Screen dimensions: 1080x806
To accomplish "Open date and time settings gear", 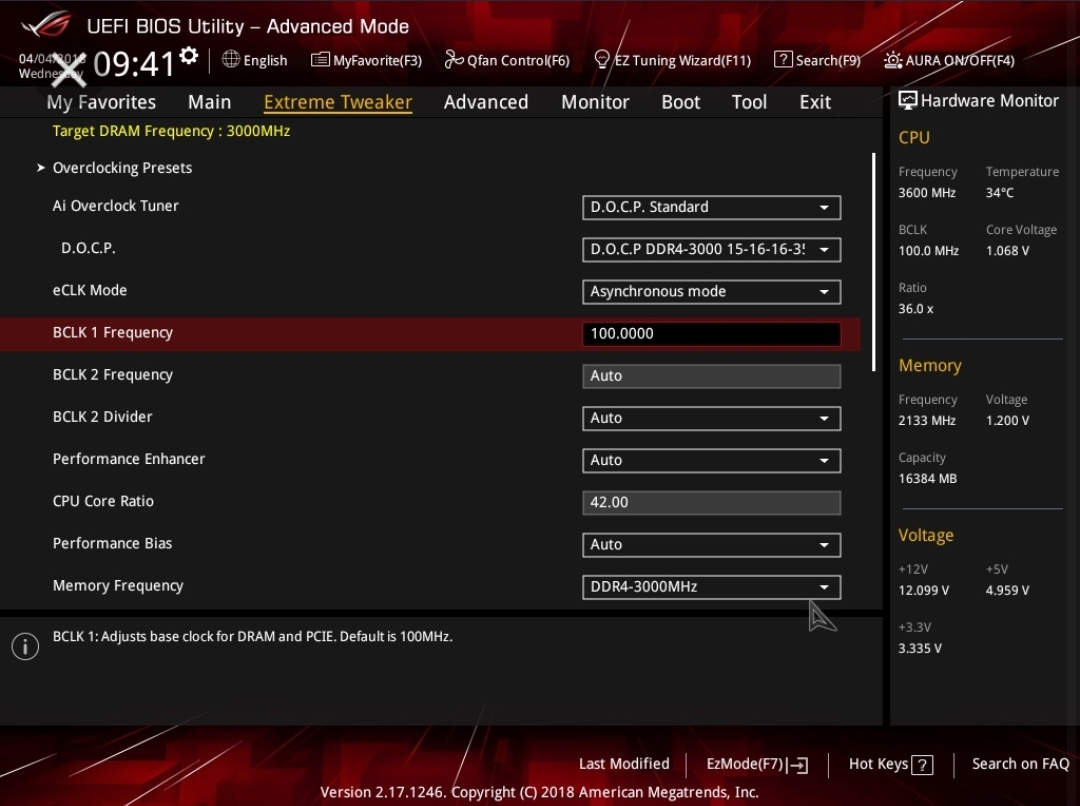I will tap(189, 56).
